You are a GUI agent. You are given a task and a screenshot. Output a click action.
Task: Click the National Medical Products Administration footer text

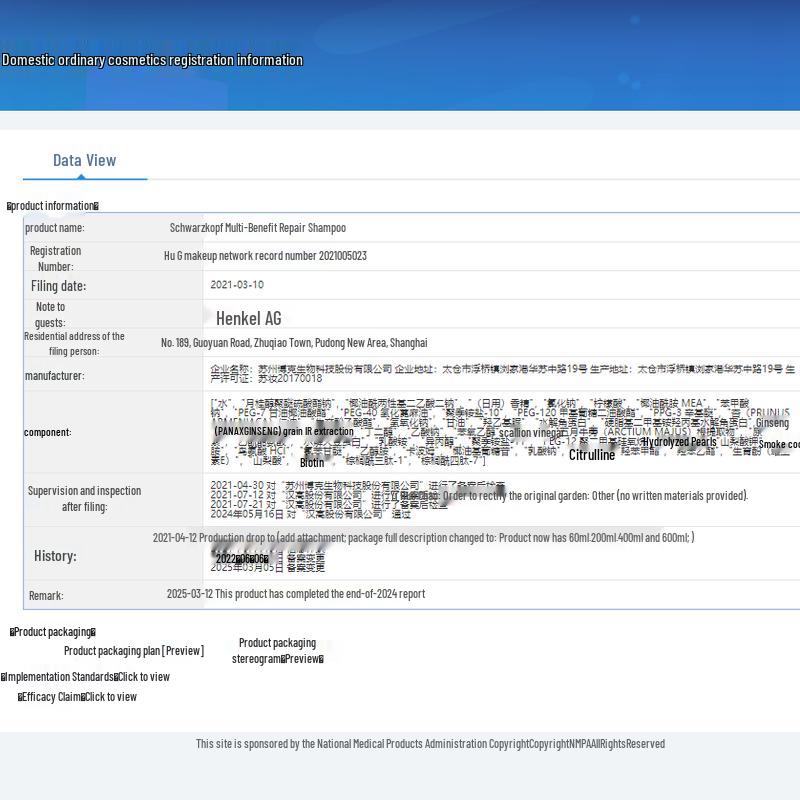click(x=430, y=744)
